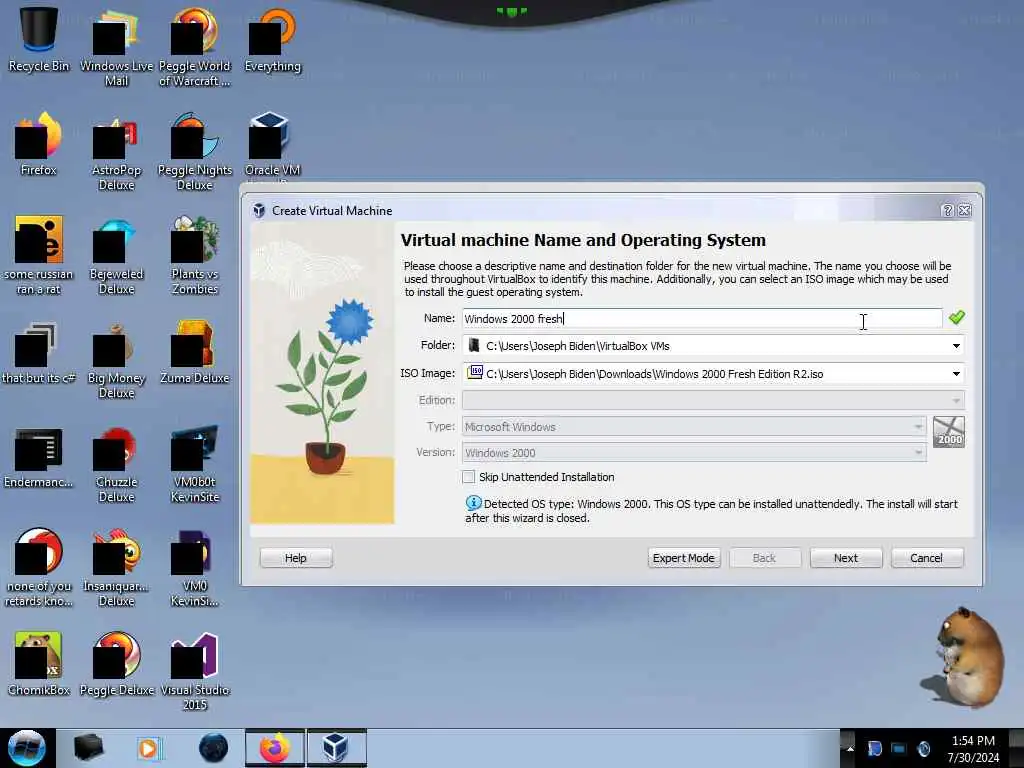
Task: Open the disabled Edition dropdown
Action: [x=713, y=400]
